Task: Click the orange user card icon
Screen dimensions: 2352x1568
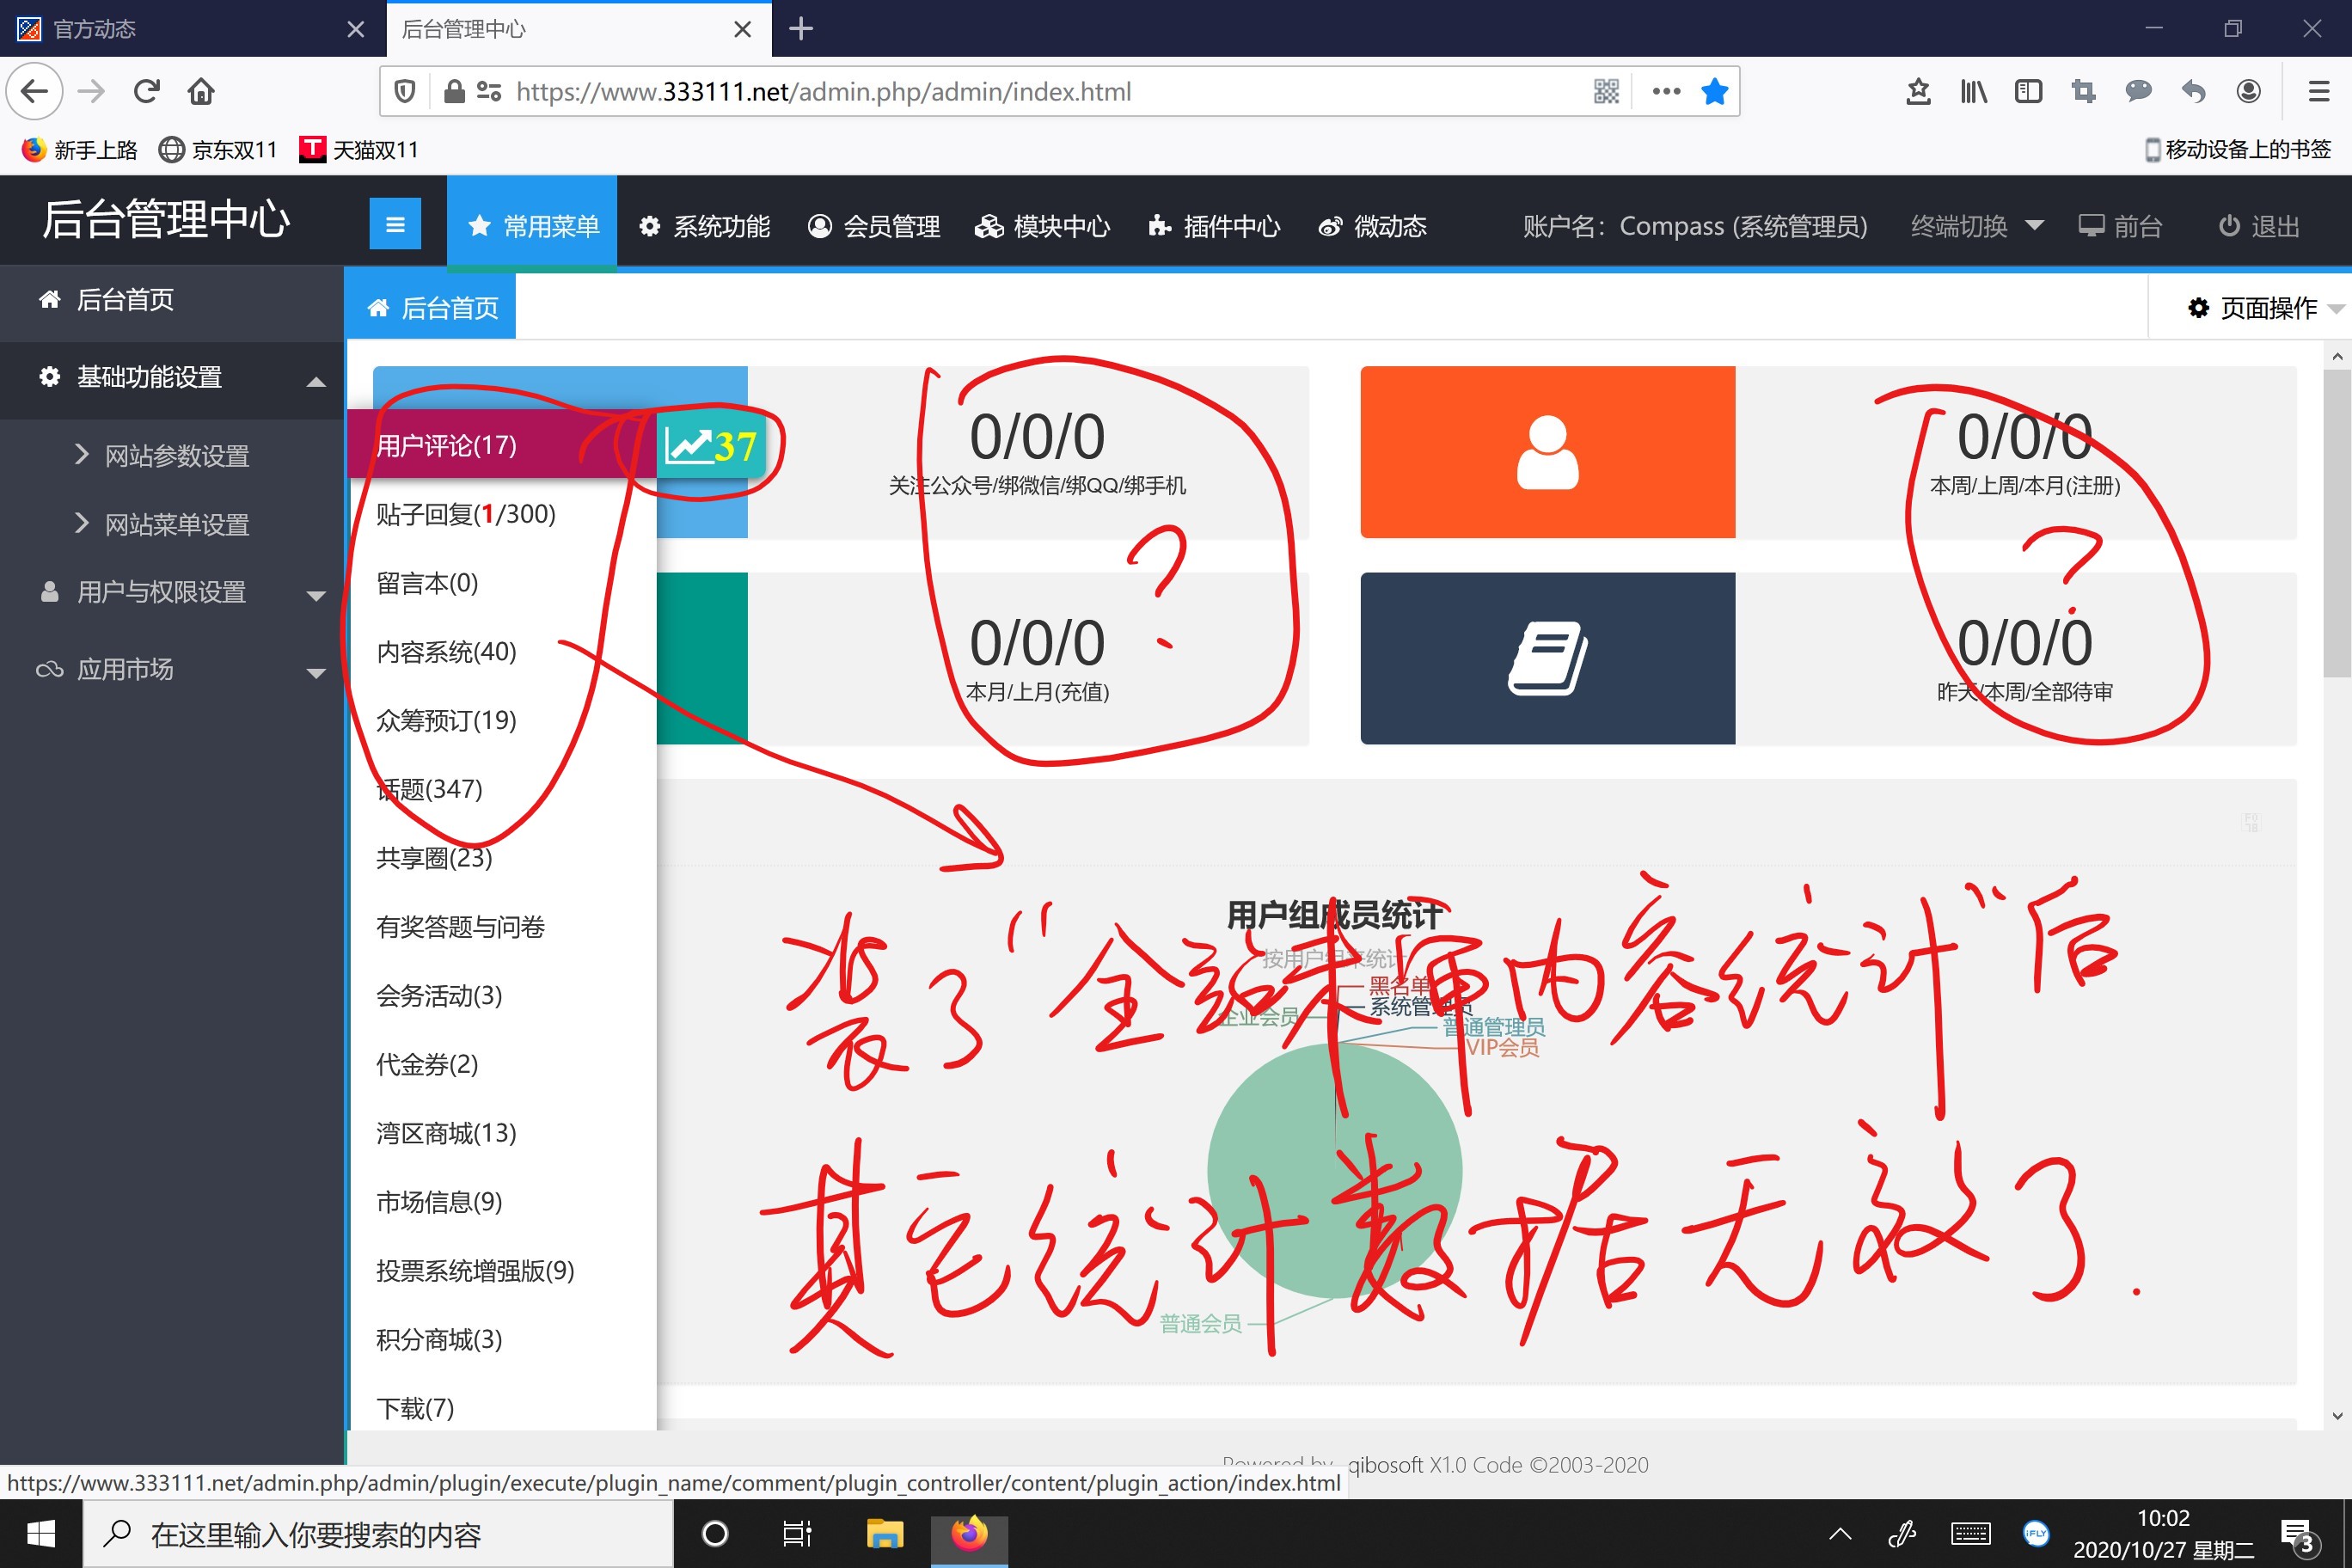Action: point(1547,452)
